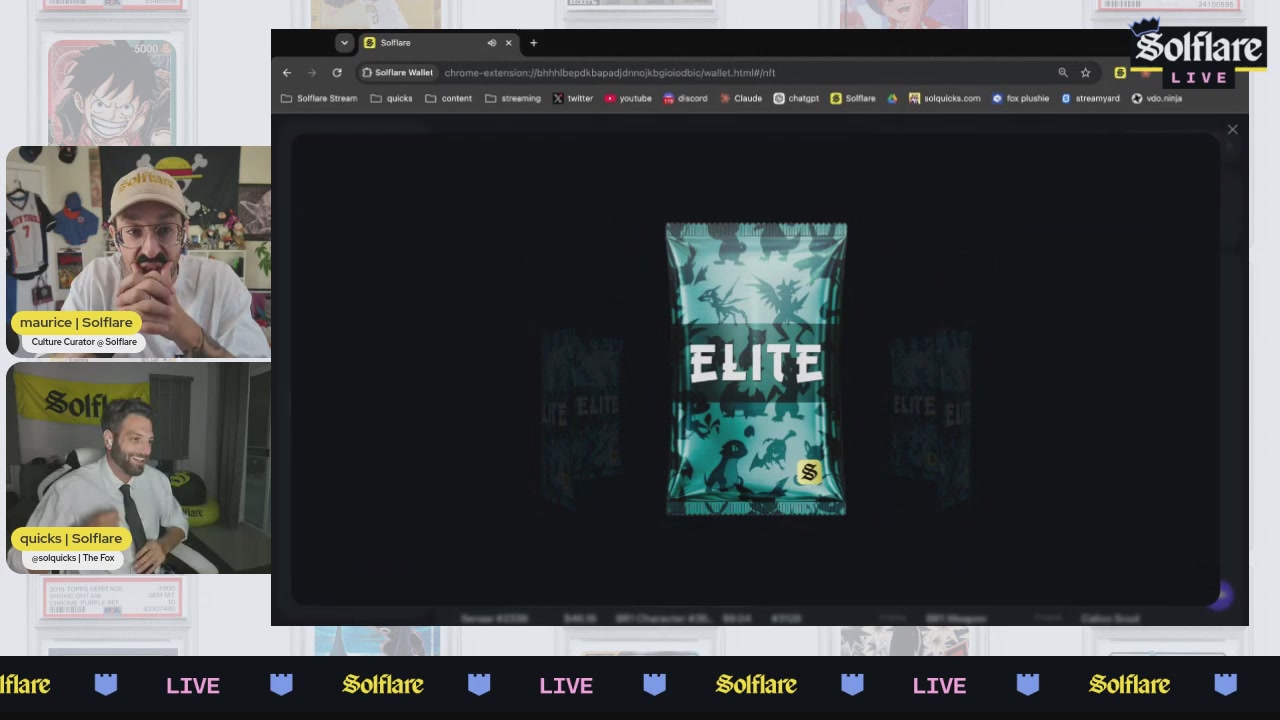1280x720 pixels.
Task: Open the fox plushie bookmark
Action: tap(1020, 98)
